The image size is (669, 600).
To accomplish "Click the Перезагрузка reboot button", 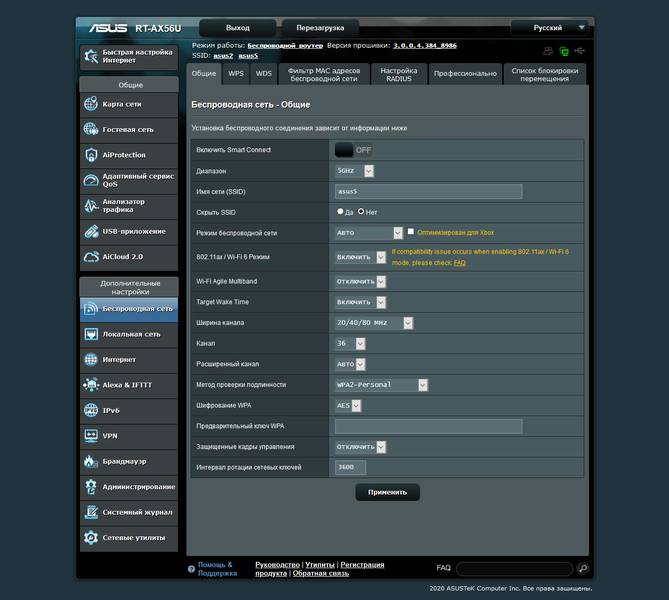I will [x=320, y=28].
